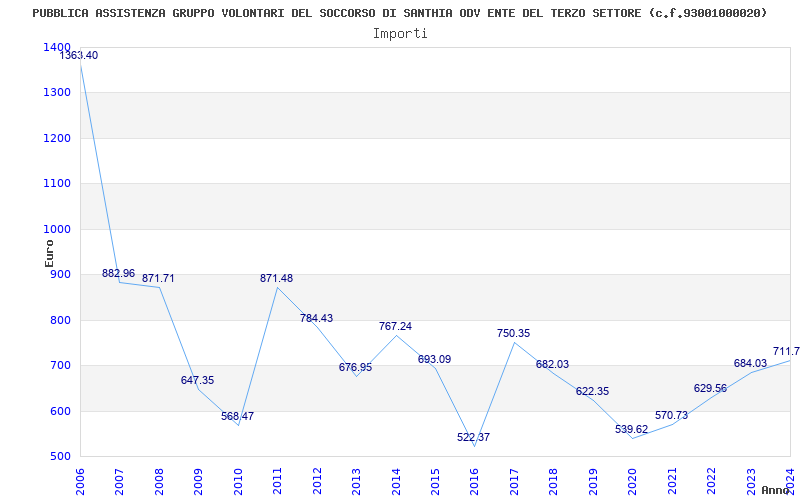Click the 682.03 data label

553,364
